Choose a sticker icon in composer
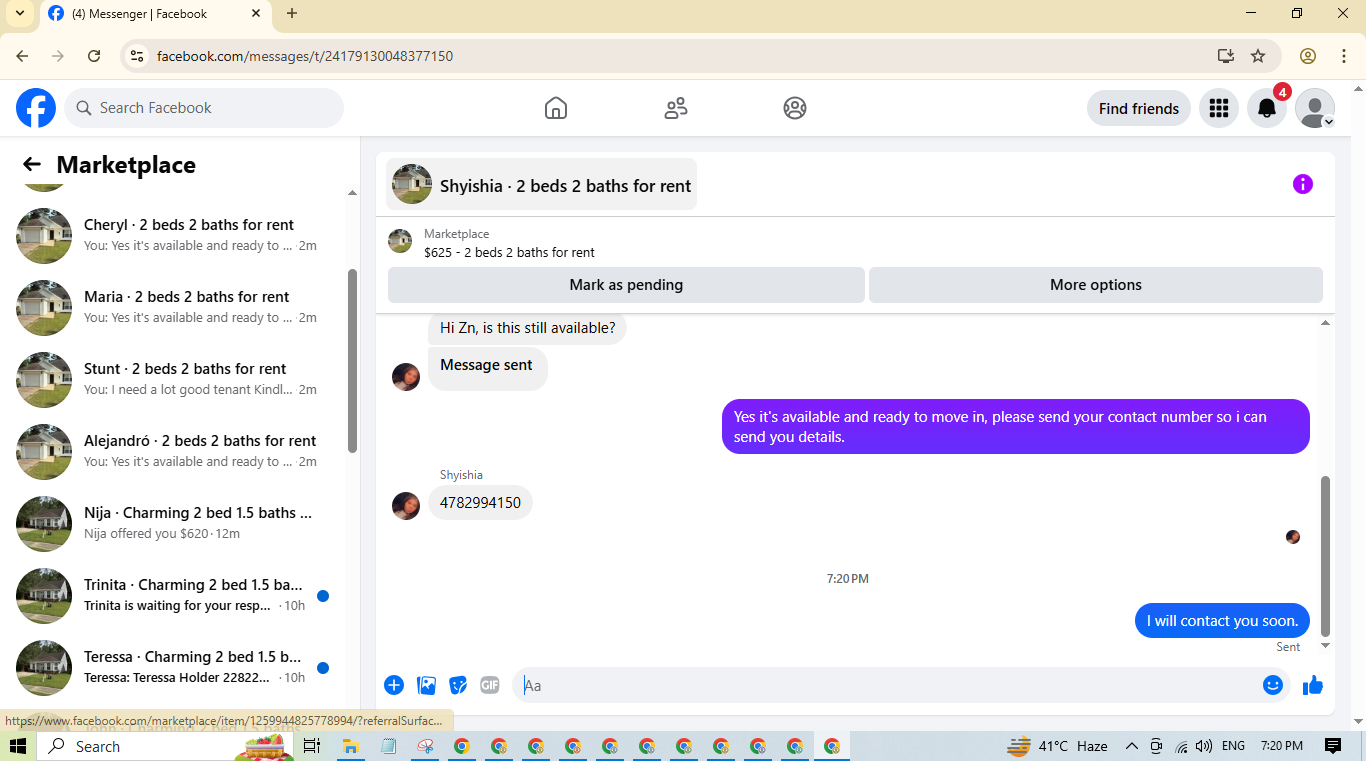This screenshot has width=1366, height=761. (x=458, y=685)
